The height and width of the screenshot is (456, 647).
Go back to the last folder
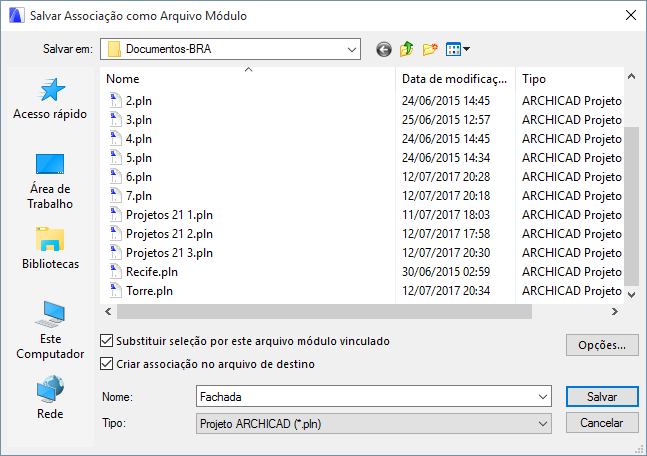click(x=384, y=50)
